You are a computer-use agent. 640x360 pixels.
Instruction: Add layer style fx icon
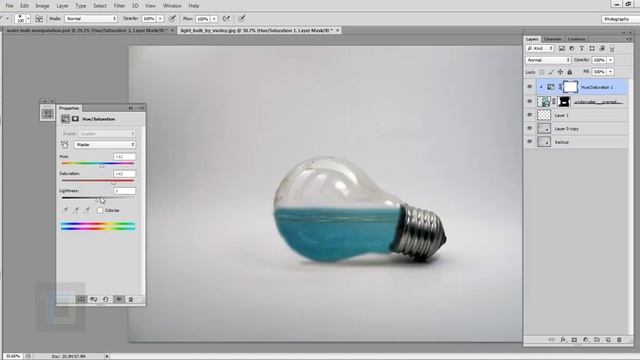563,340
